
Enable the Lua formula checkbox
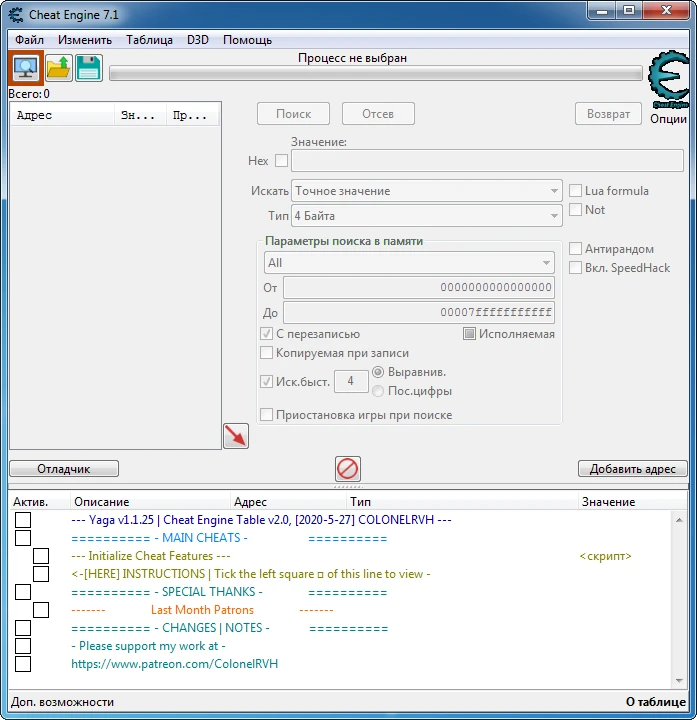[575, 191]
